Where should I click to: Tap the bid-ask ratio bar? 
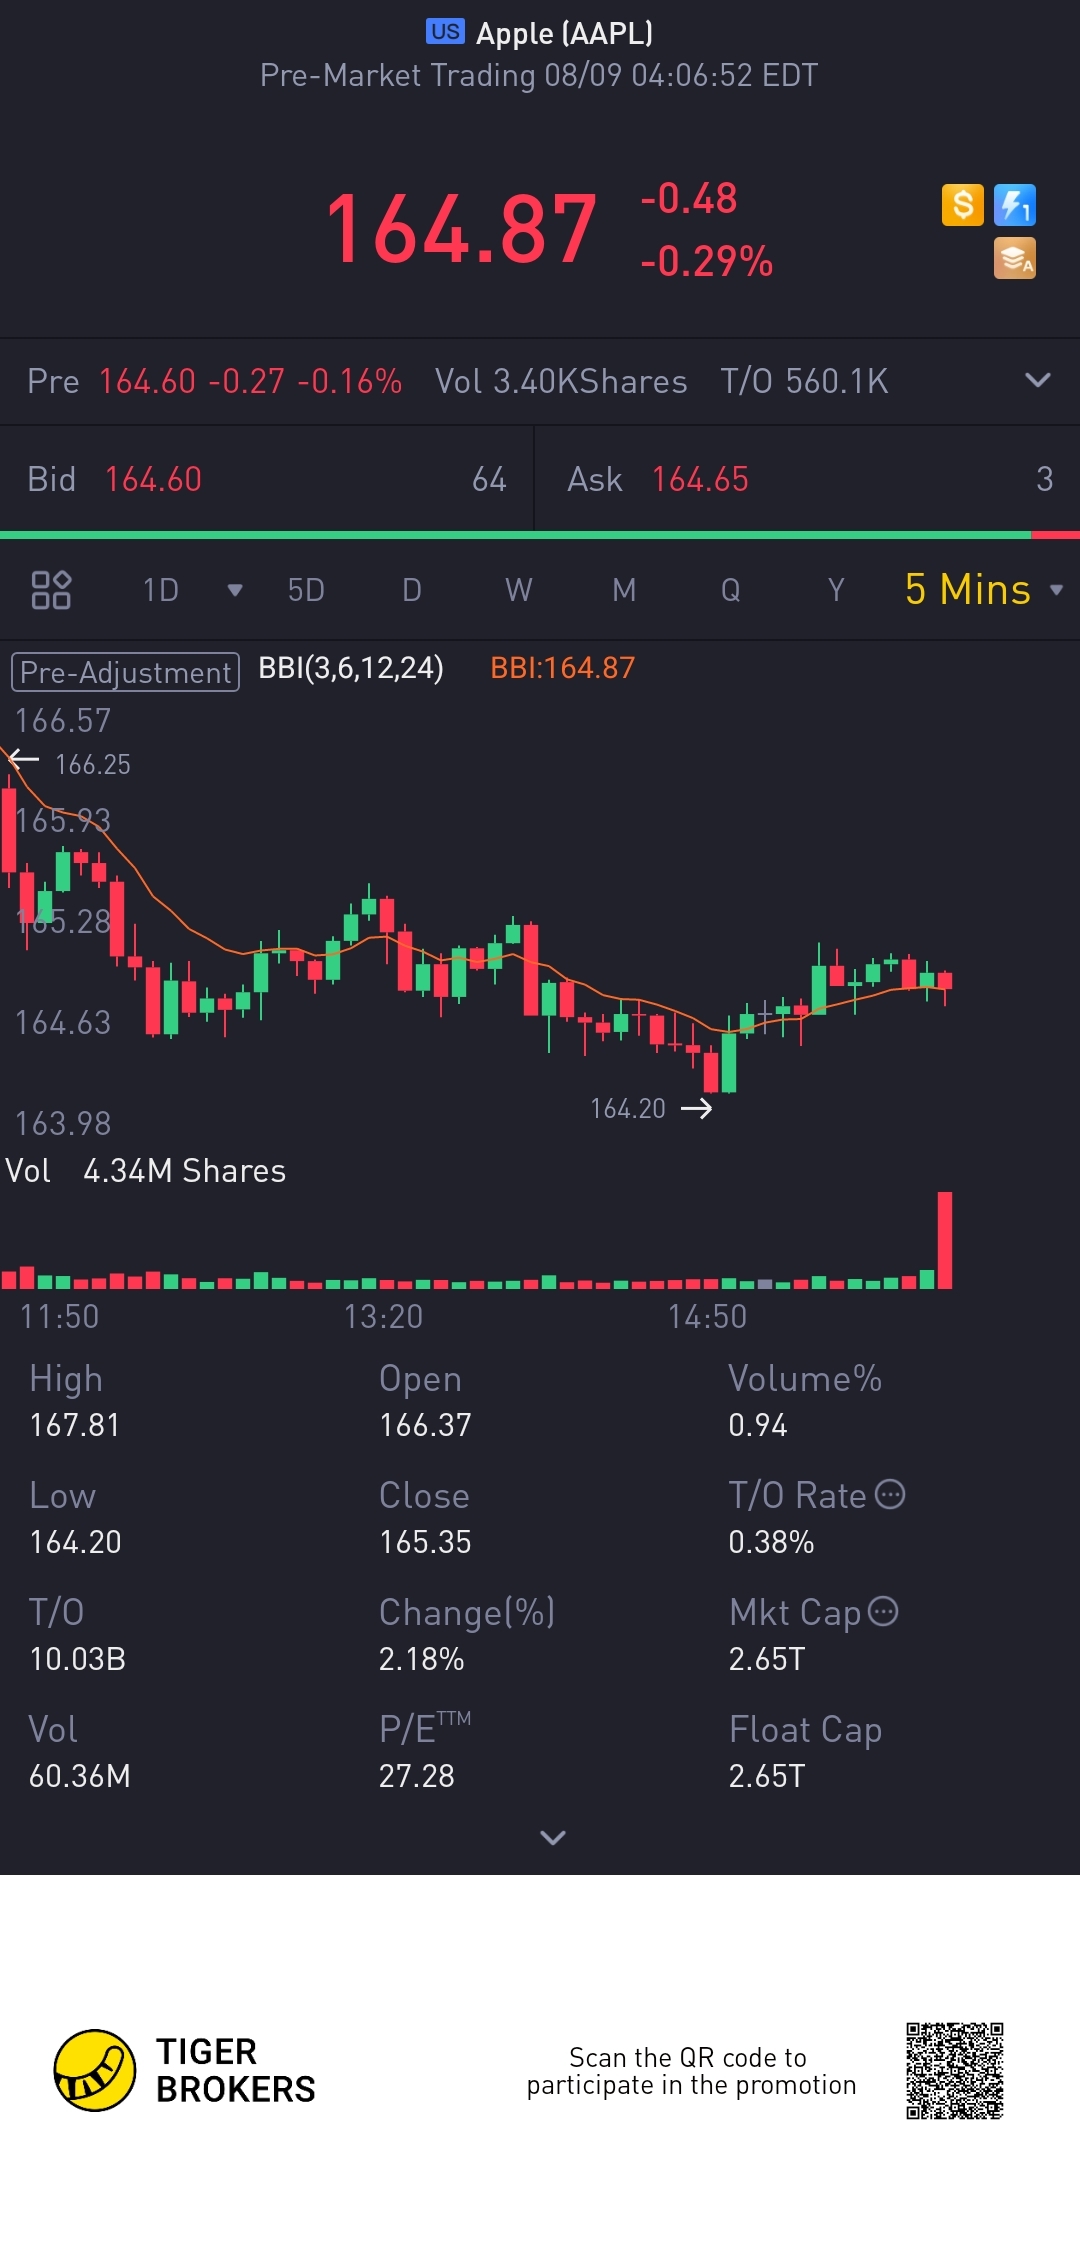click(x=540, y=535)
